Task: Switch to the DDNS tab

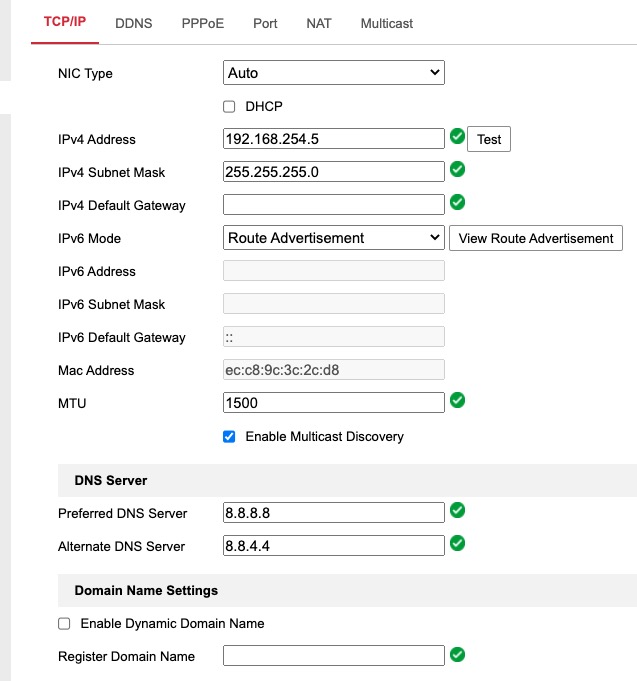Action: click(x=134, y=23)
